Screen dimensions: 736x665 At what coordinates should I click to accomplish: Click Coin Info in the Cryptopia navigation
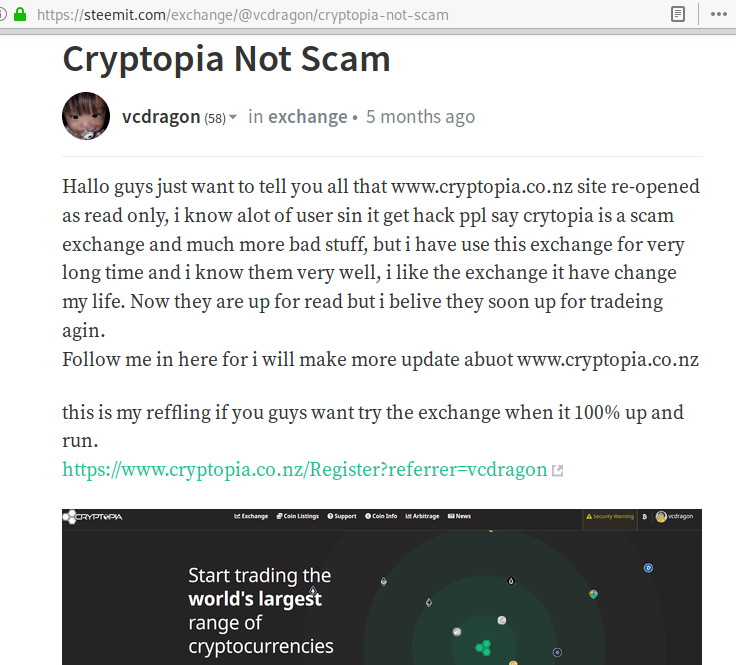tap(381, 516)
